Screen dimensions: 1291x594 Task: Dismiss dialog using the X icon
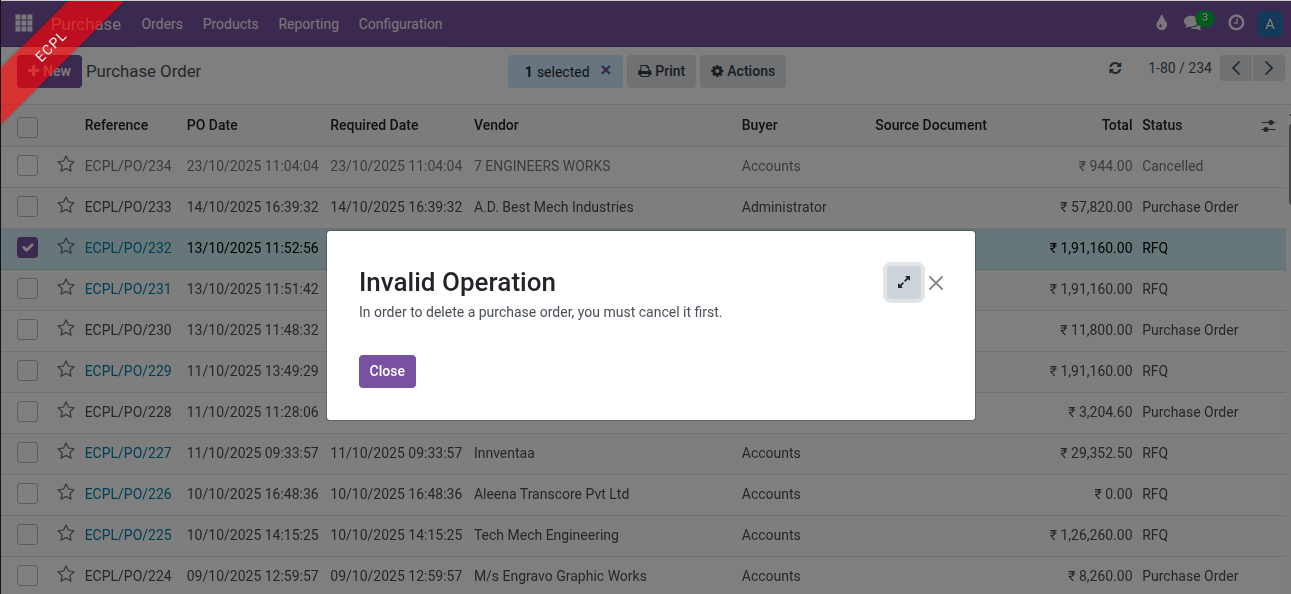(936, 283)
